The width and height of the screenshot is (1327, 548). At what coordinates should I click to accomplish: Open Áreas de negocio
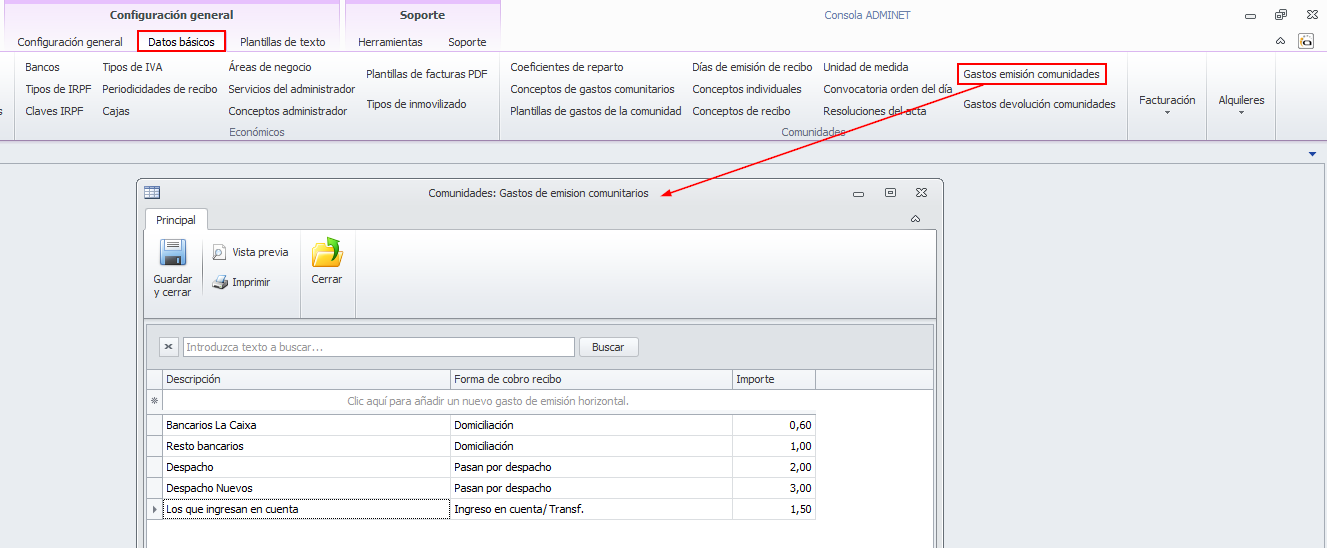click(270, 67)
